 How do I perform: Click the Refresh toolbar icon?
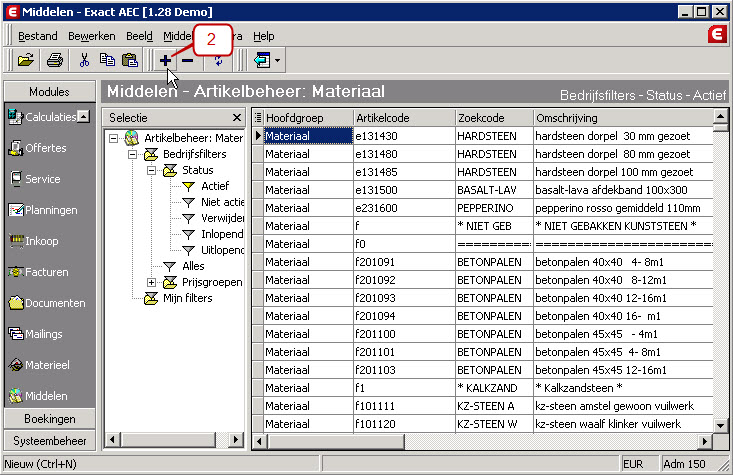click(218, 60)
